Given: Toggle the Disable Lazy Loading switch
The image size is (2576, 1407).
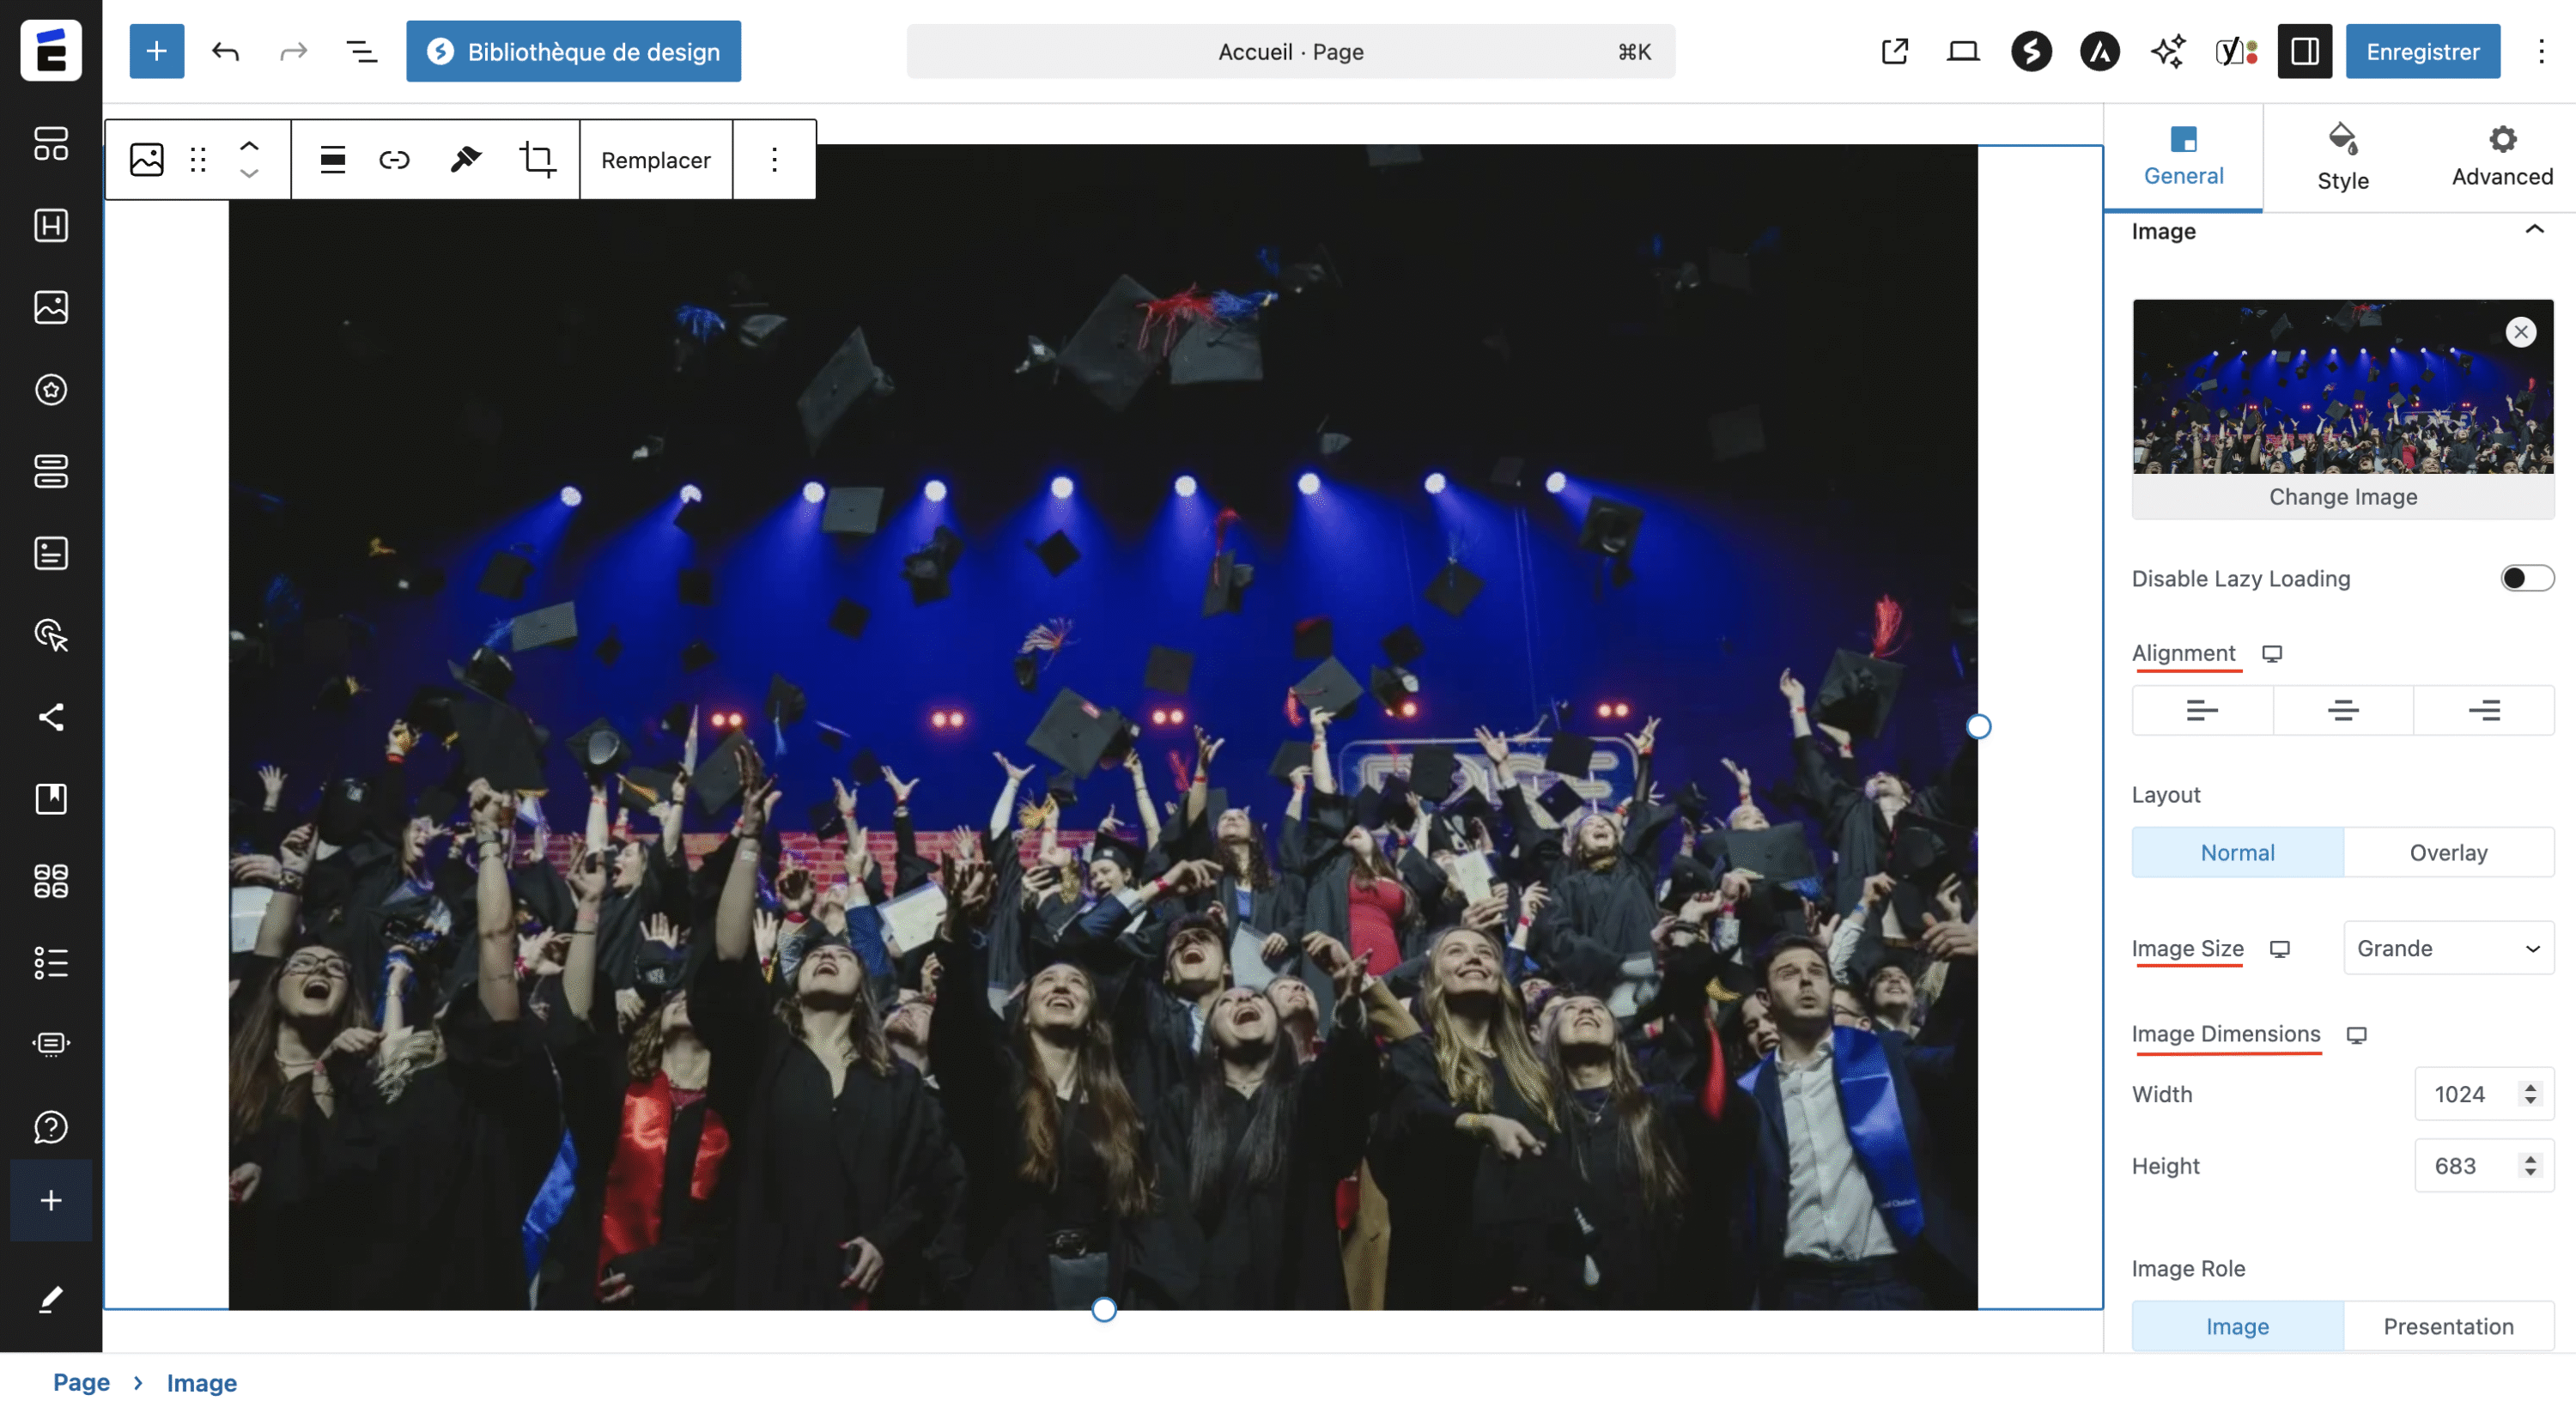Looking at the screenshot, I should [2526, 578].
